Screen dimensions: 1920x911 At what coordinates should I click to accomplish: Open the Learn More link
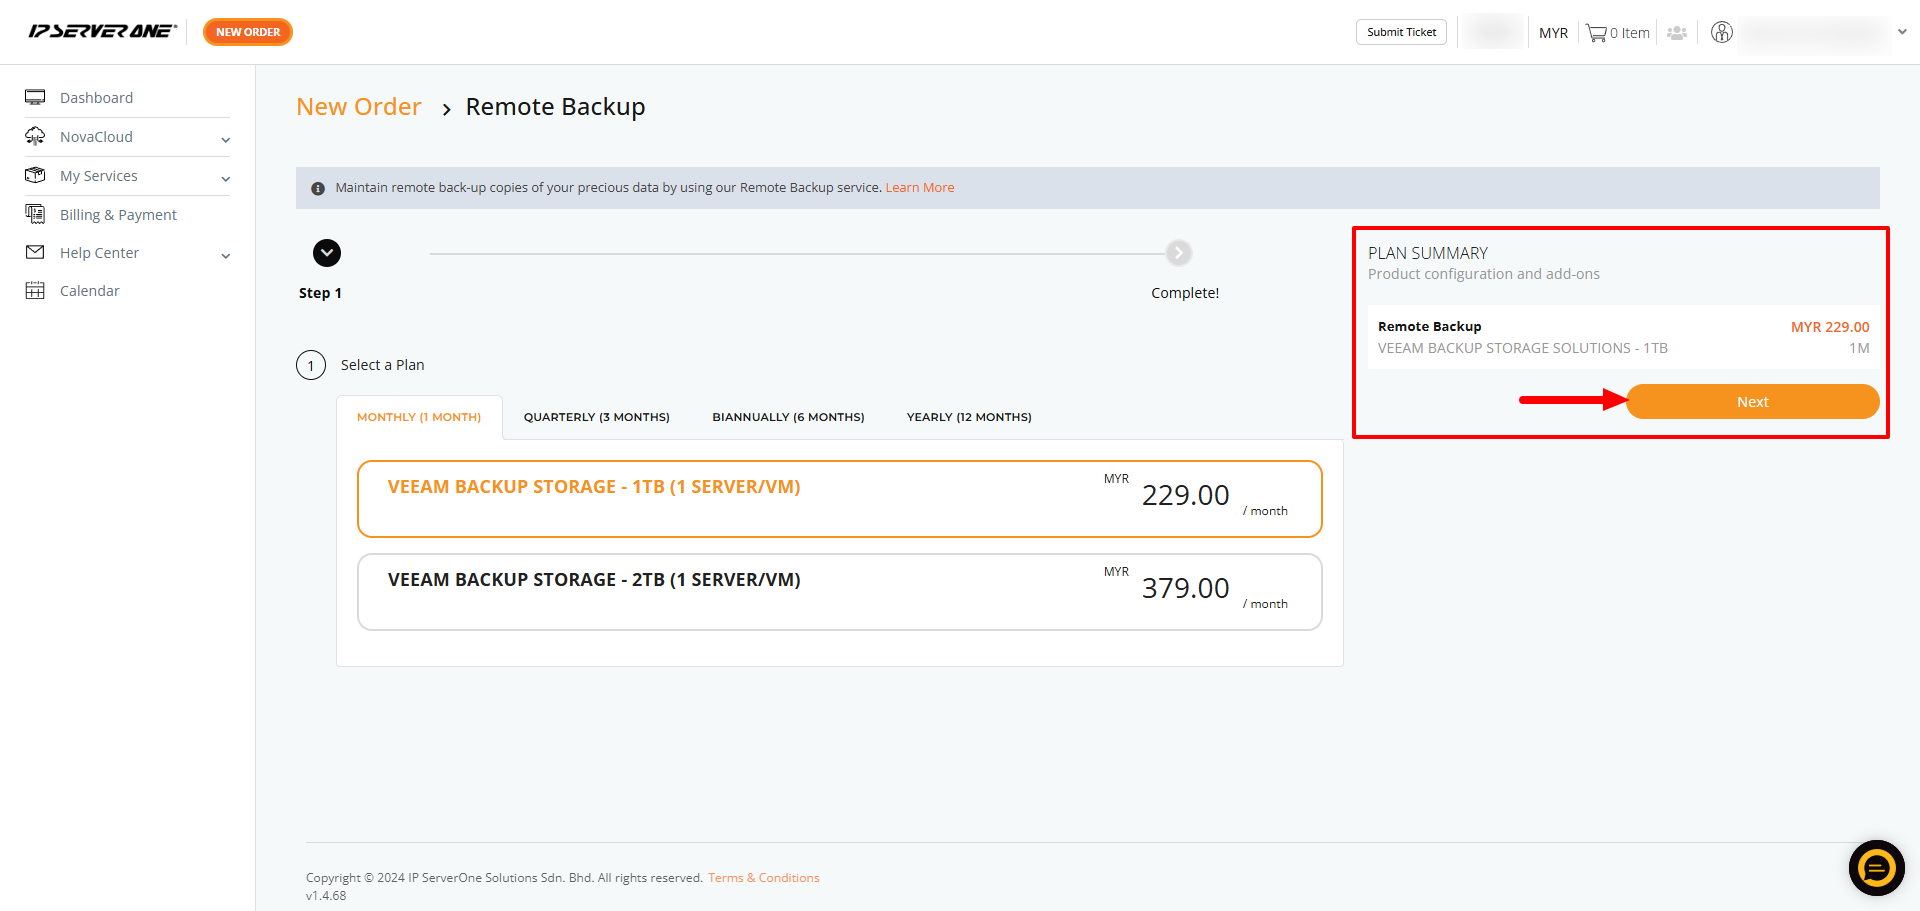click(920, 188)
